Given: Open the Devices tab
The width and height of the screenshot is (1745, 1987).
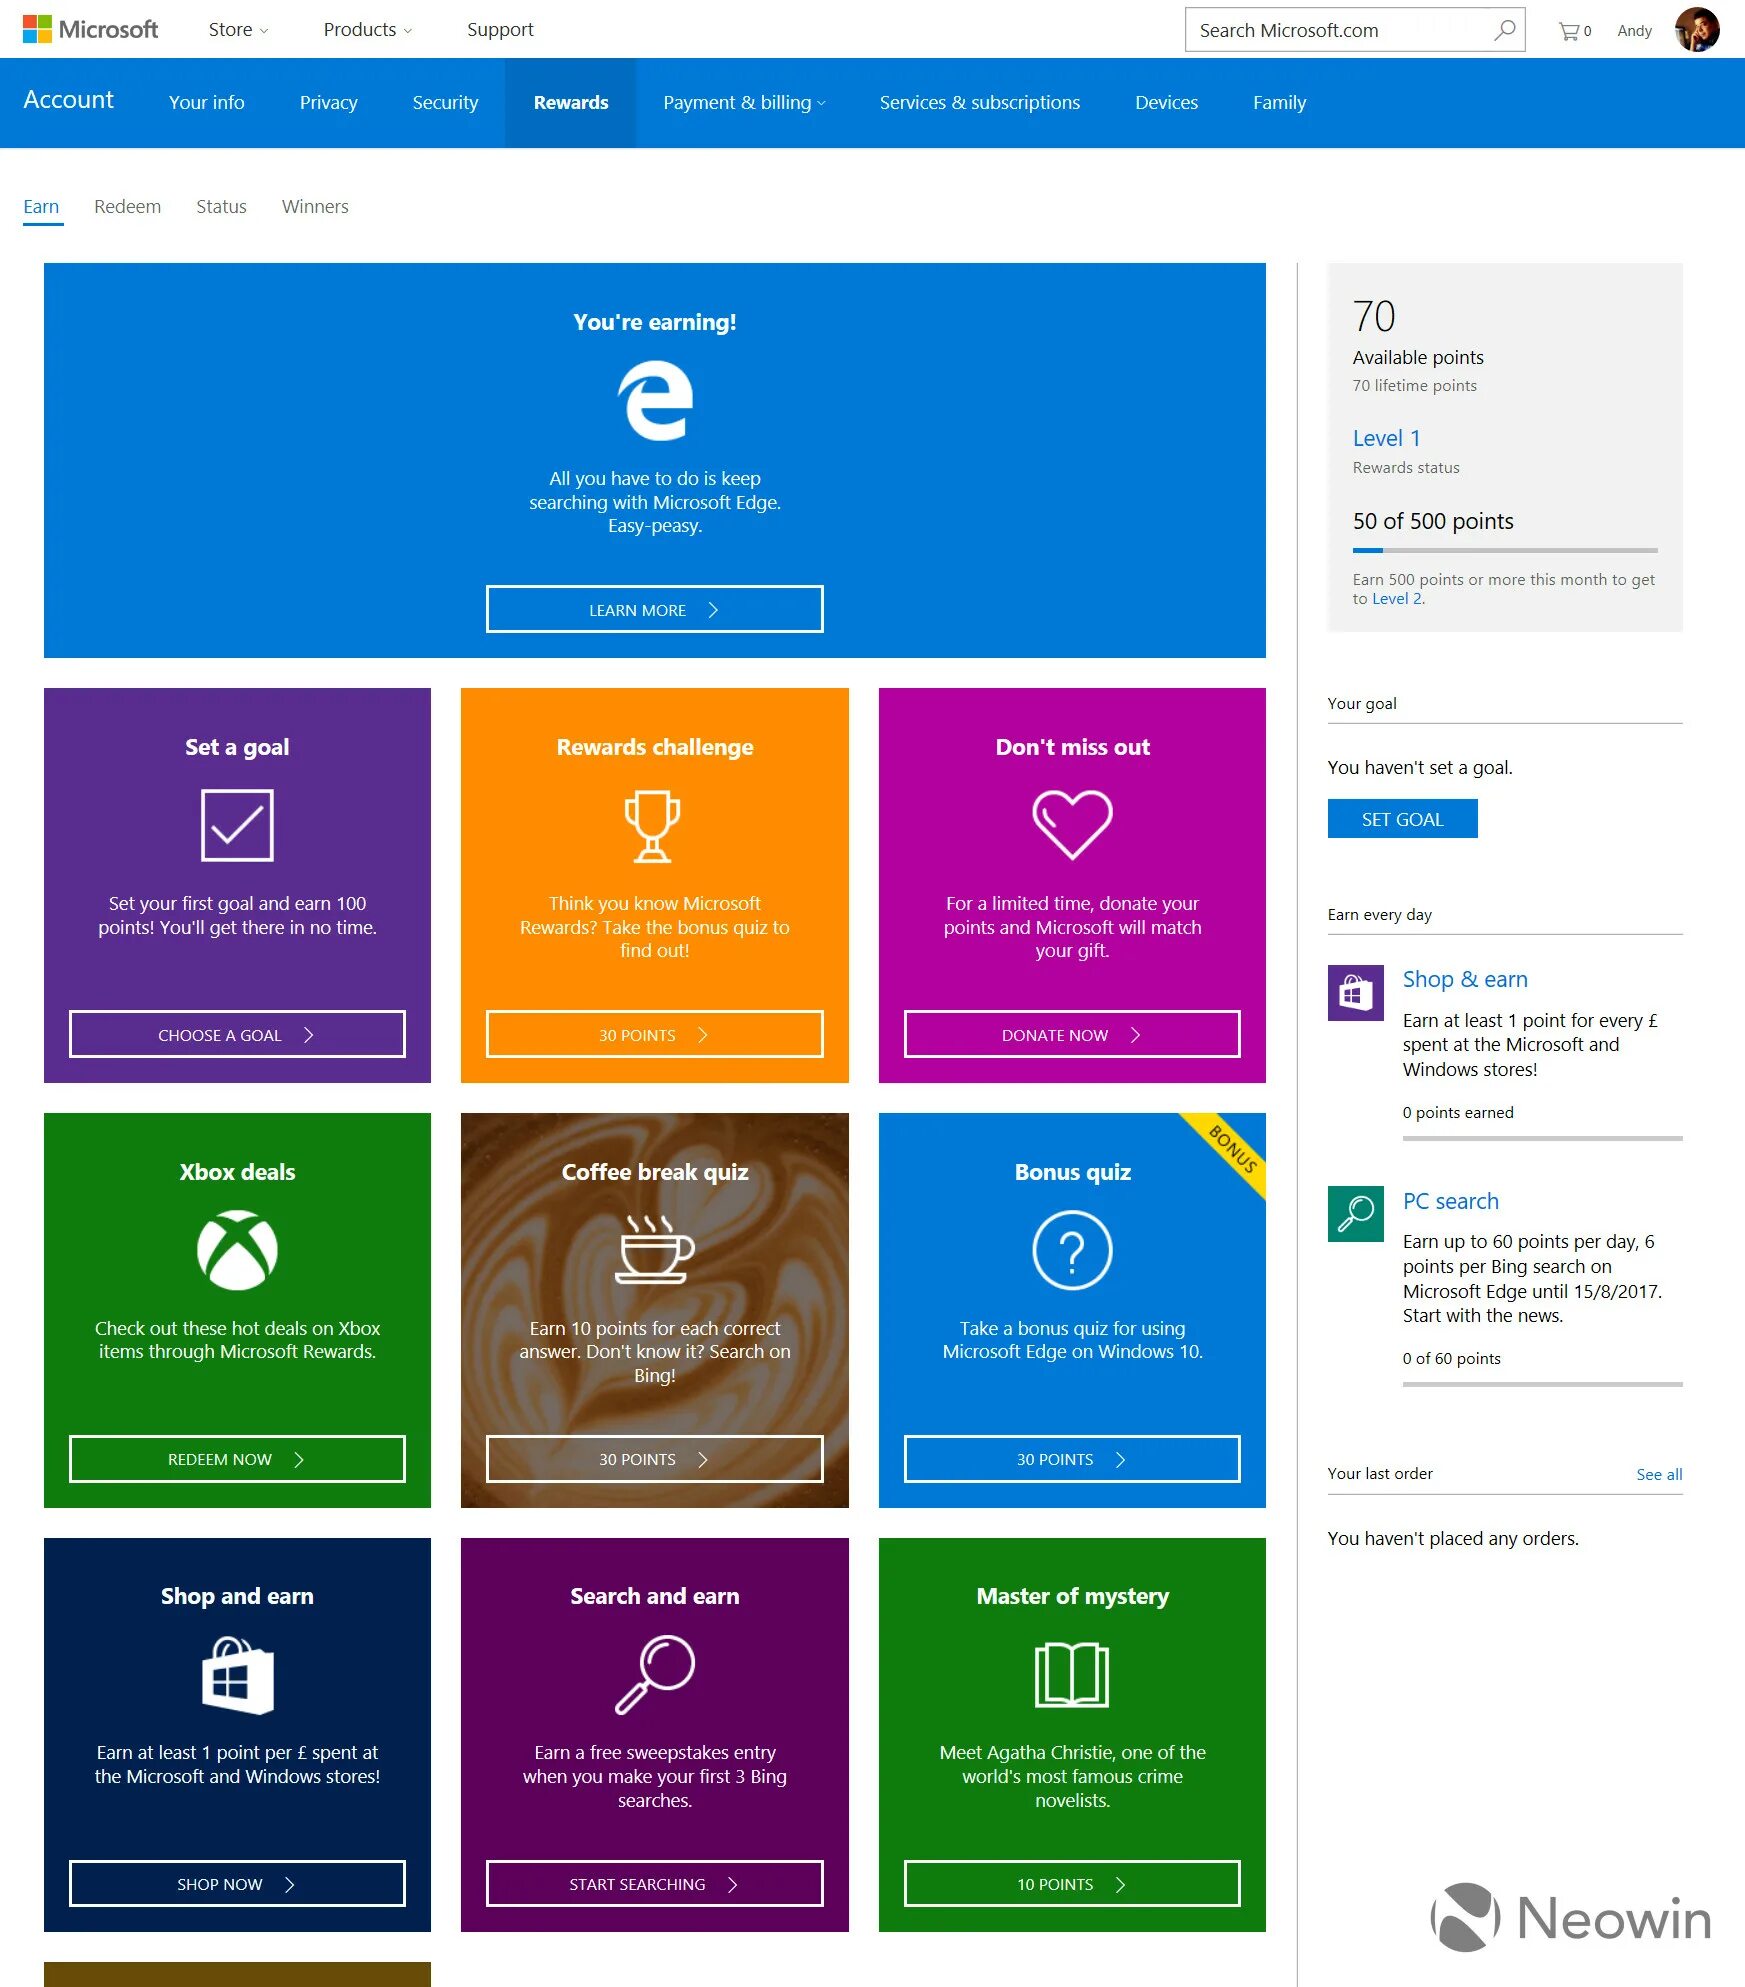Looking at the screenshot, I should coord(1167,103).
